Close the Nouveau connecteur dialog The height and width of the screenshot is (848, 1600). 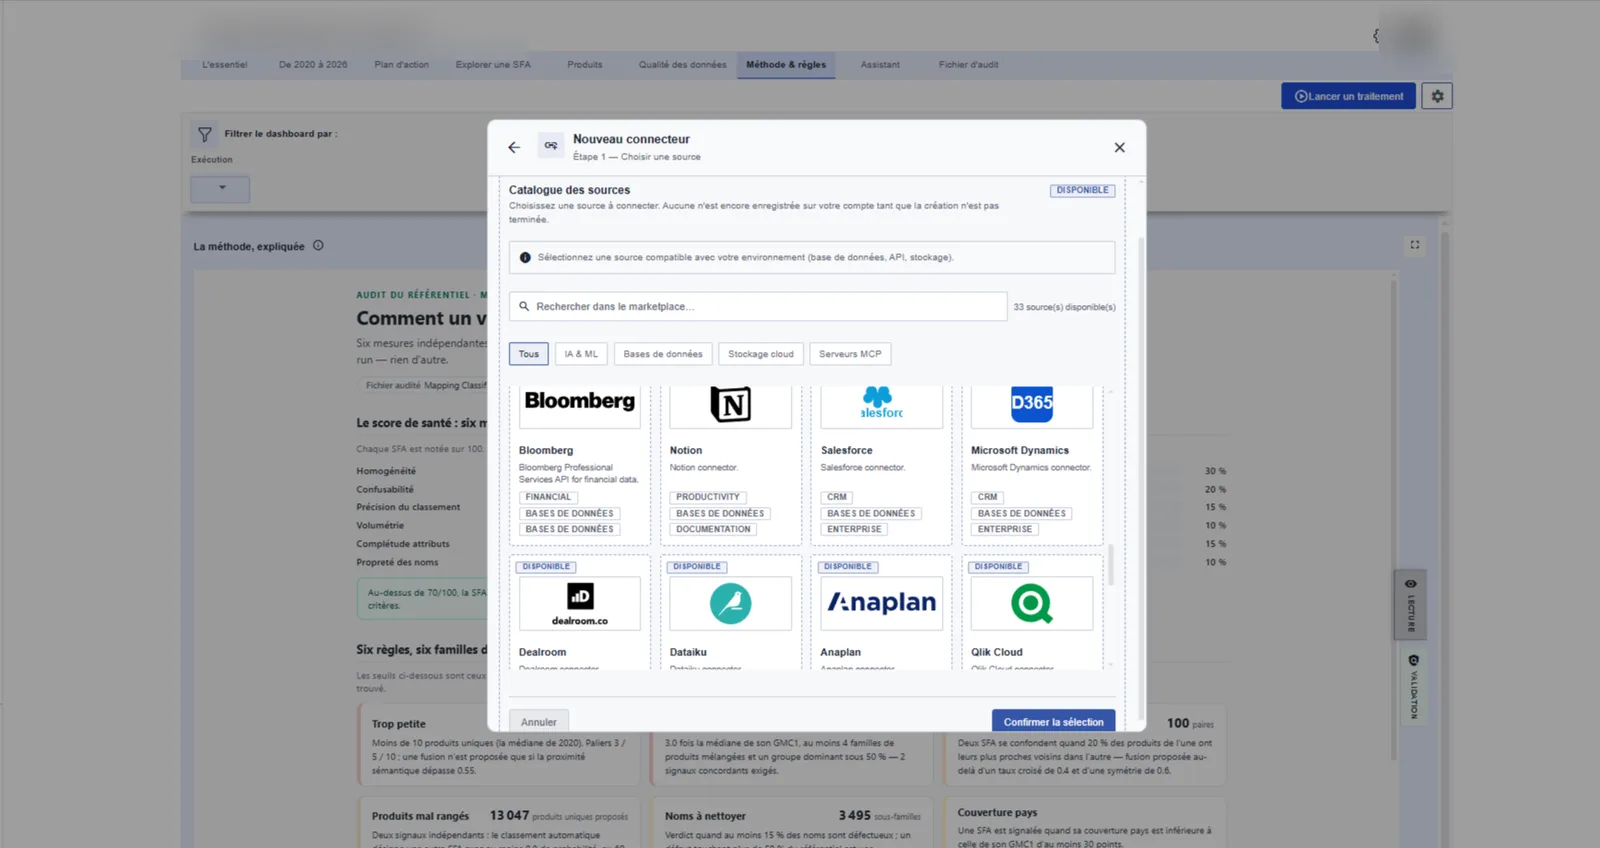pyautogui.click(x=1119, y=147)
